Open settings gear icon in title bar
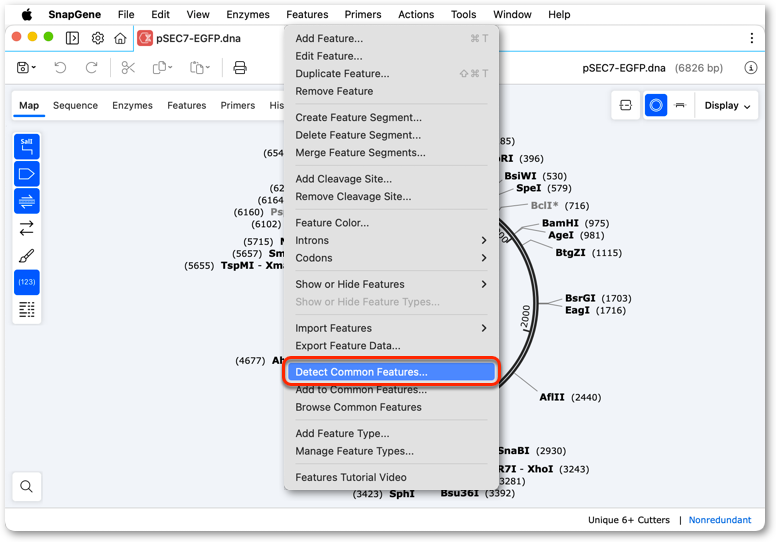 point(98,38)
